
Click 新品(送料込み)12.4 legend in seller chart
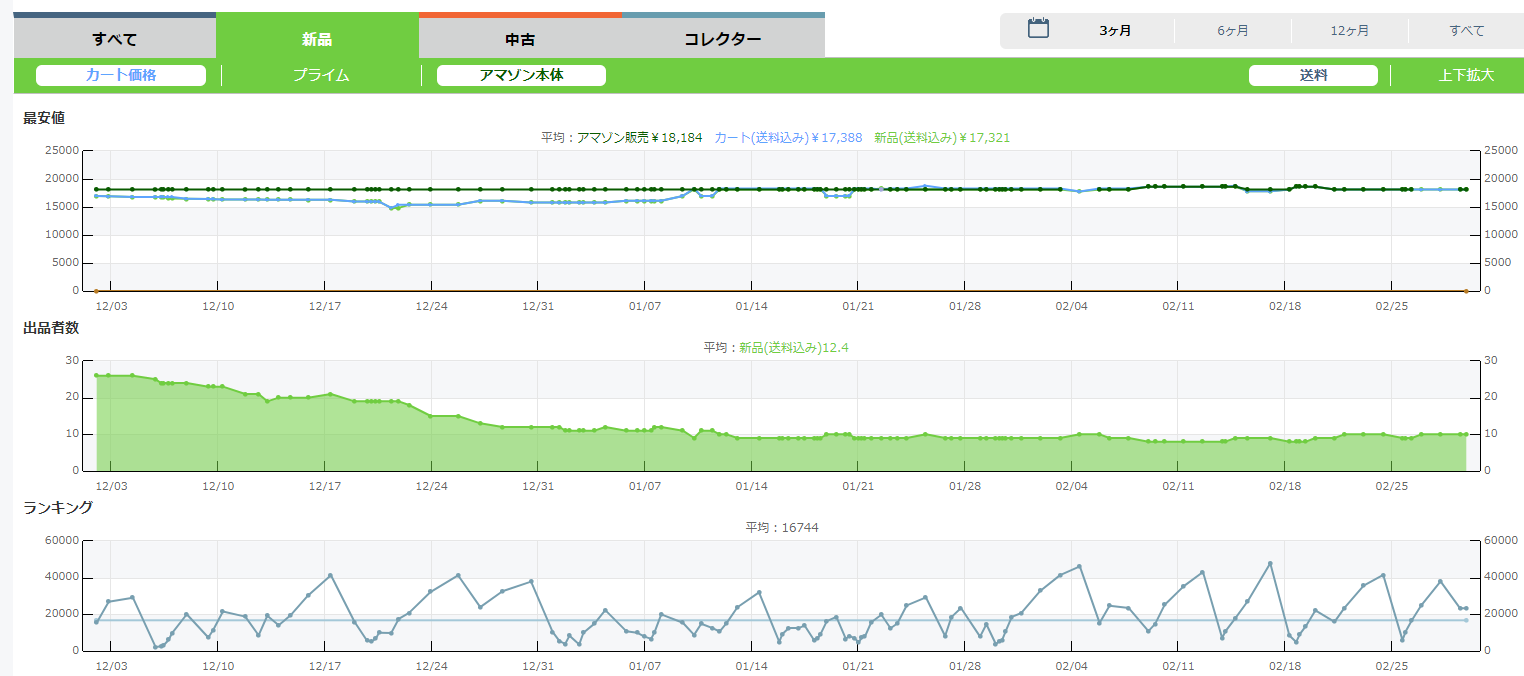point(795,347)
